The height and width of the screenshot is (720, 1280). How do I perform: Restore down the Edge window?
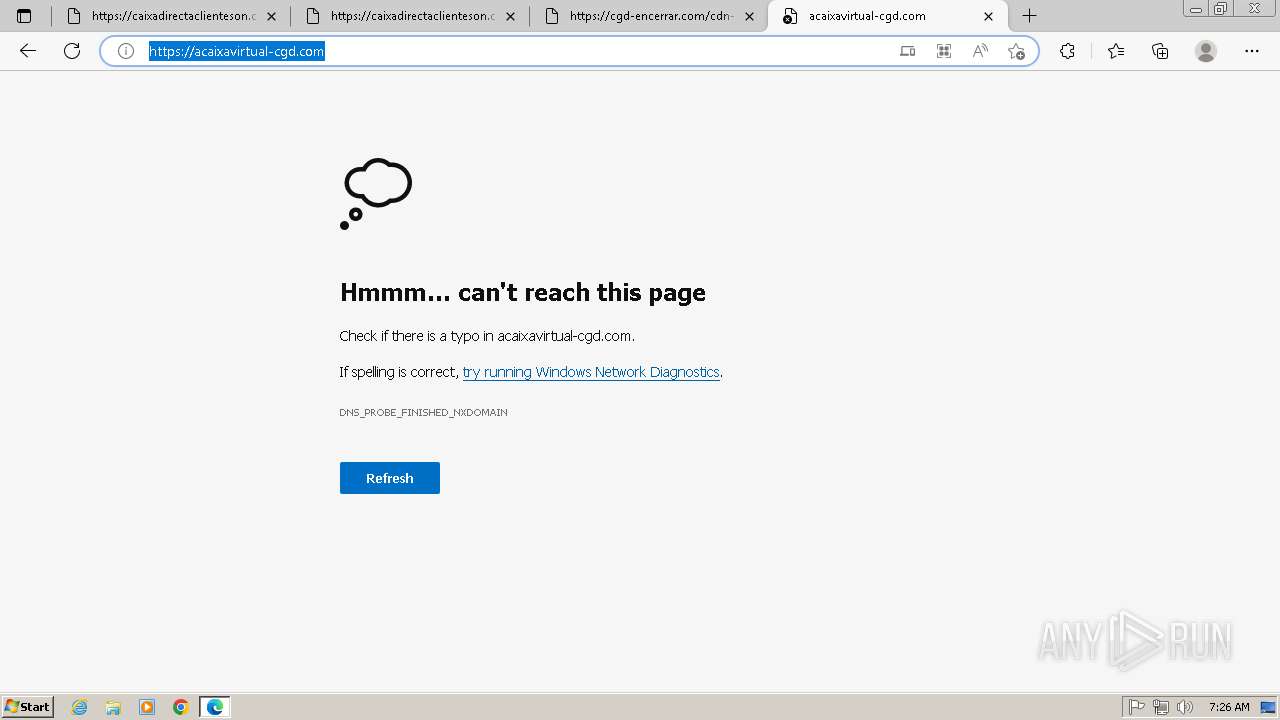(1220, 8)
